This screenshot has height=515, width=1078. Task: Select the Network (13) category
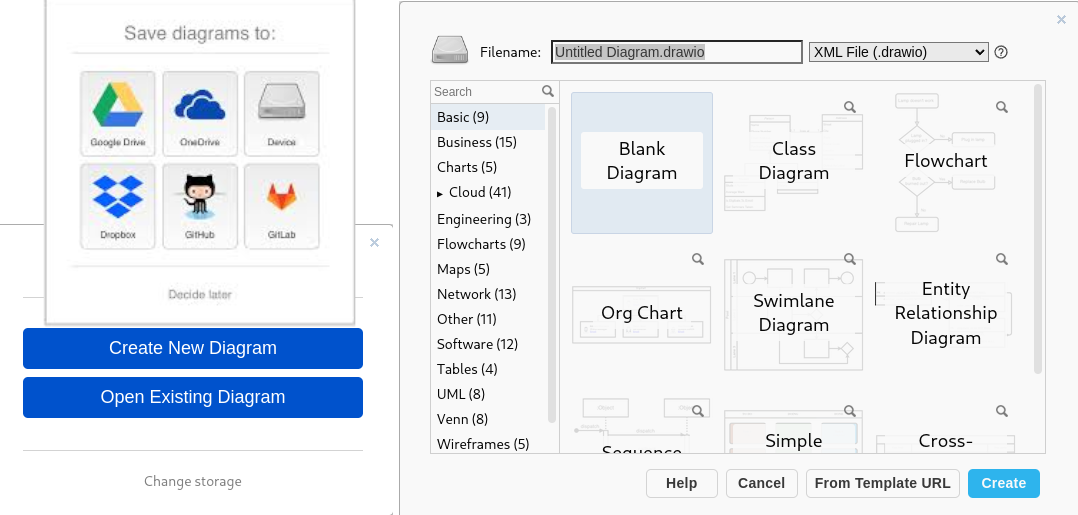point(477,294)
